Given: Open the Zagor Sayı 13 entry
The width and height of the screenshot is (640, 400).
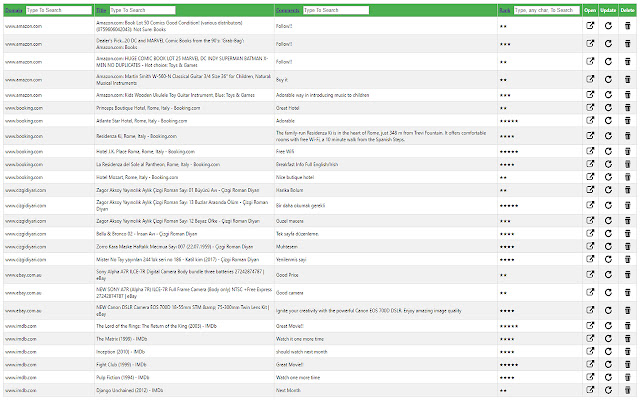Looking at the screenshot, I should coord(590,205).
